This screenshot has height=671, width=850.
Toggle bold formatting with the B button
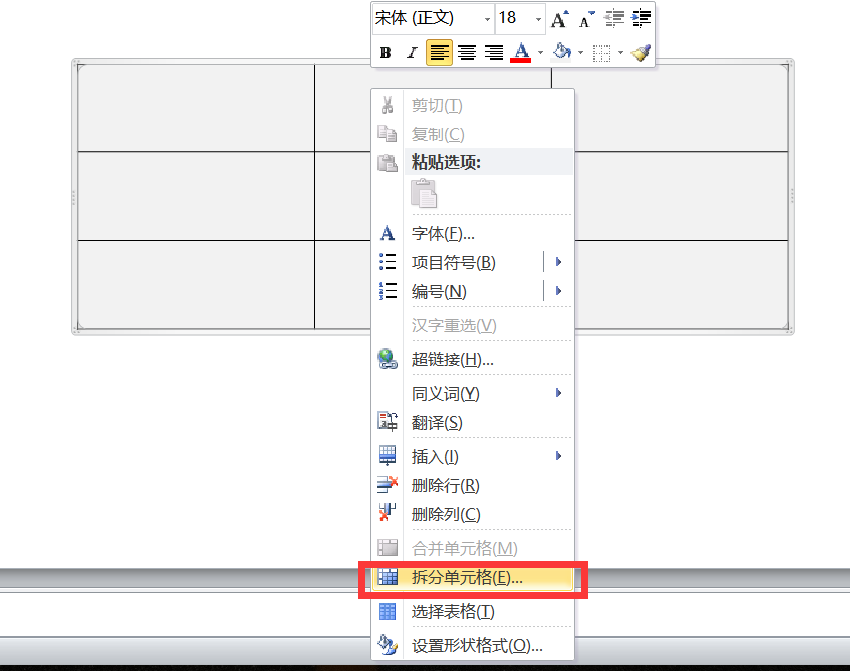coord(387,51)
